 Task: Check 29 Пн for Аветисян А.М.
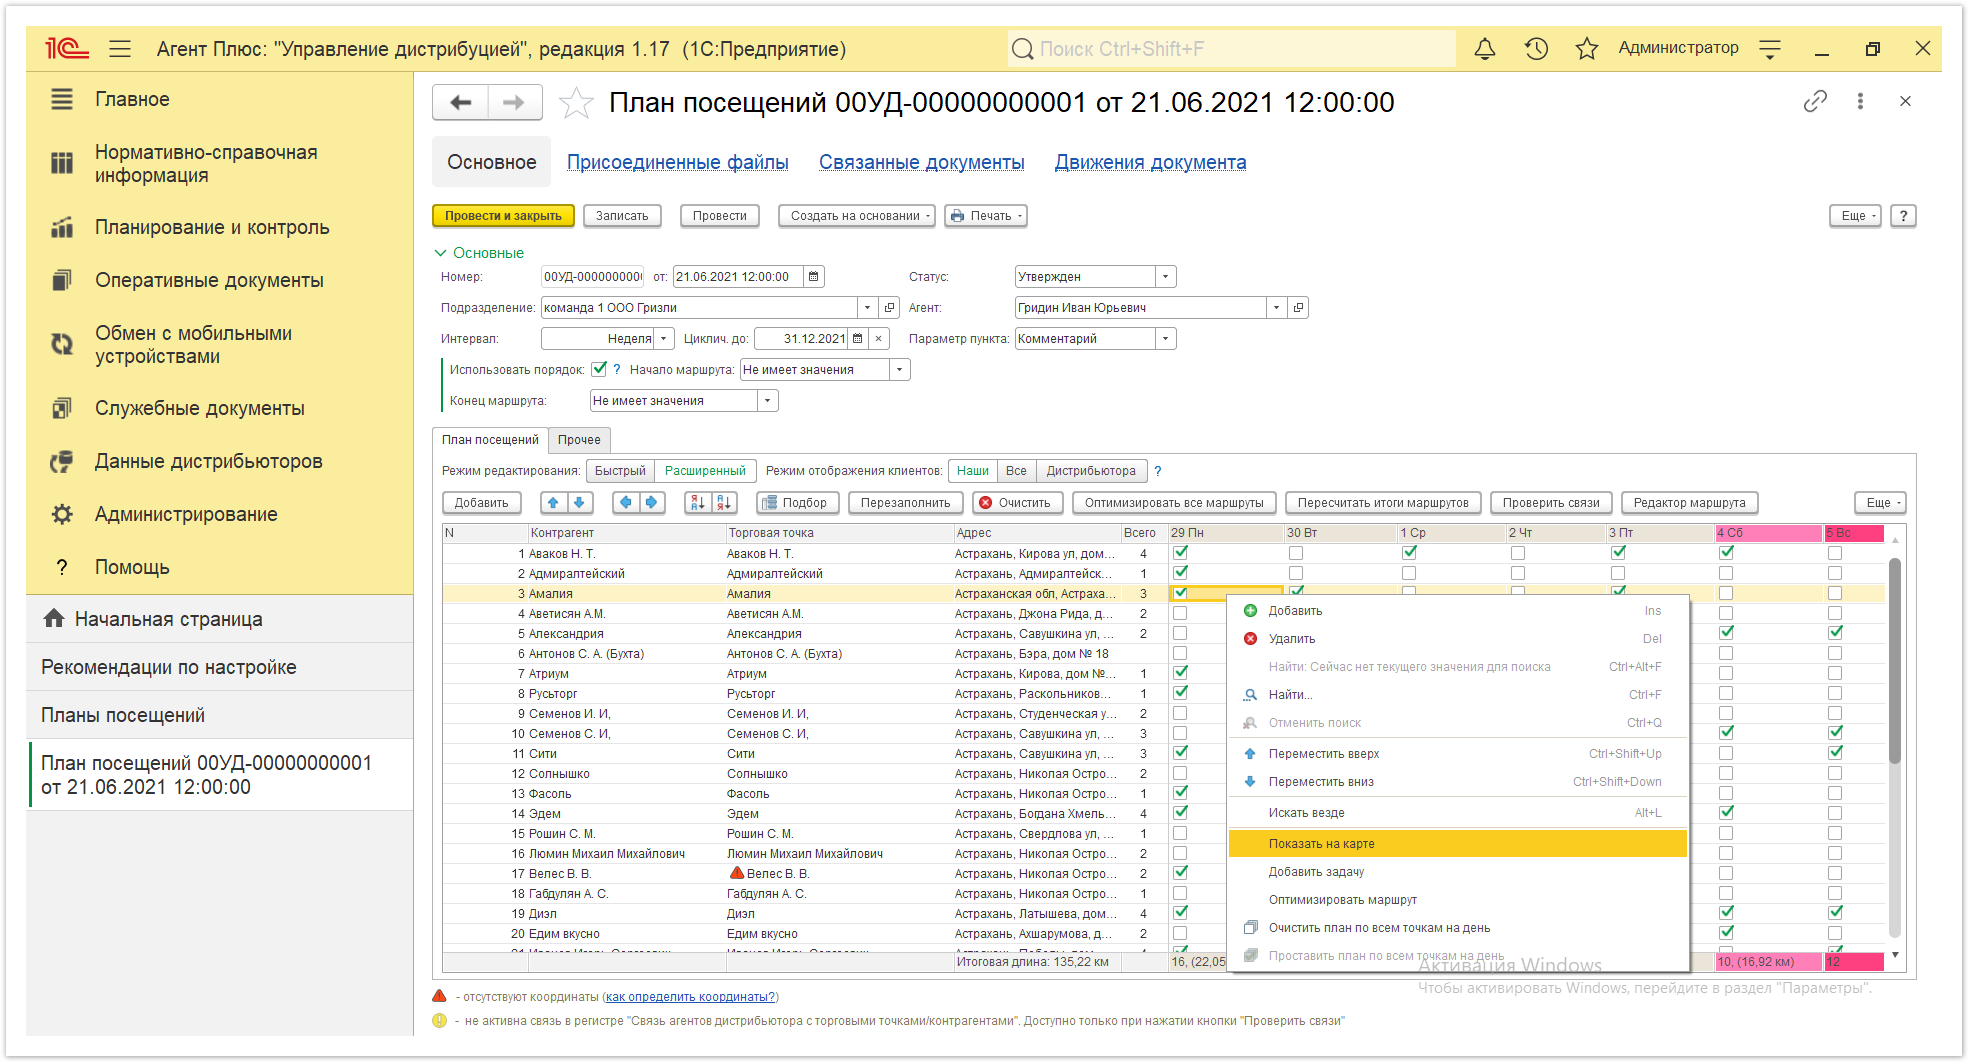point(1180,613)
